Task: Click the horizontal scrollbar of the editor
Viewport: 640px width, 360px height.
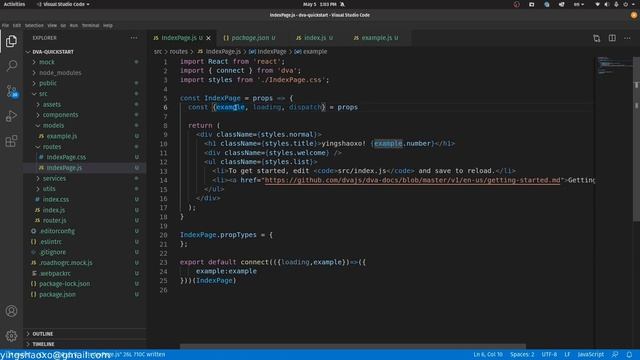Action: pyautogui.click(x=353, y=347)
